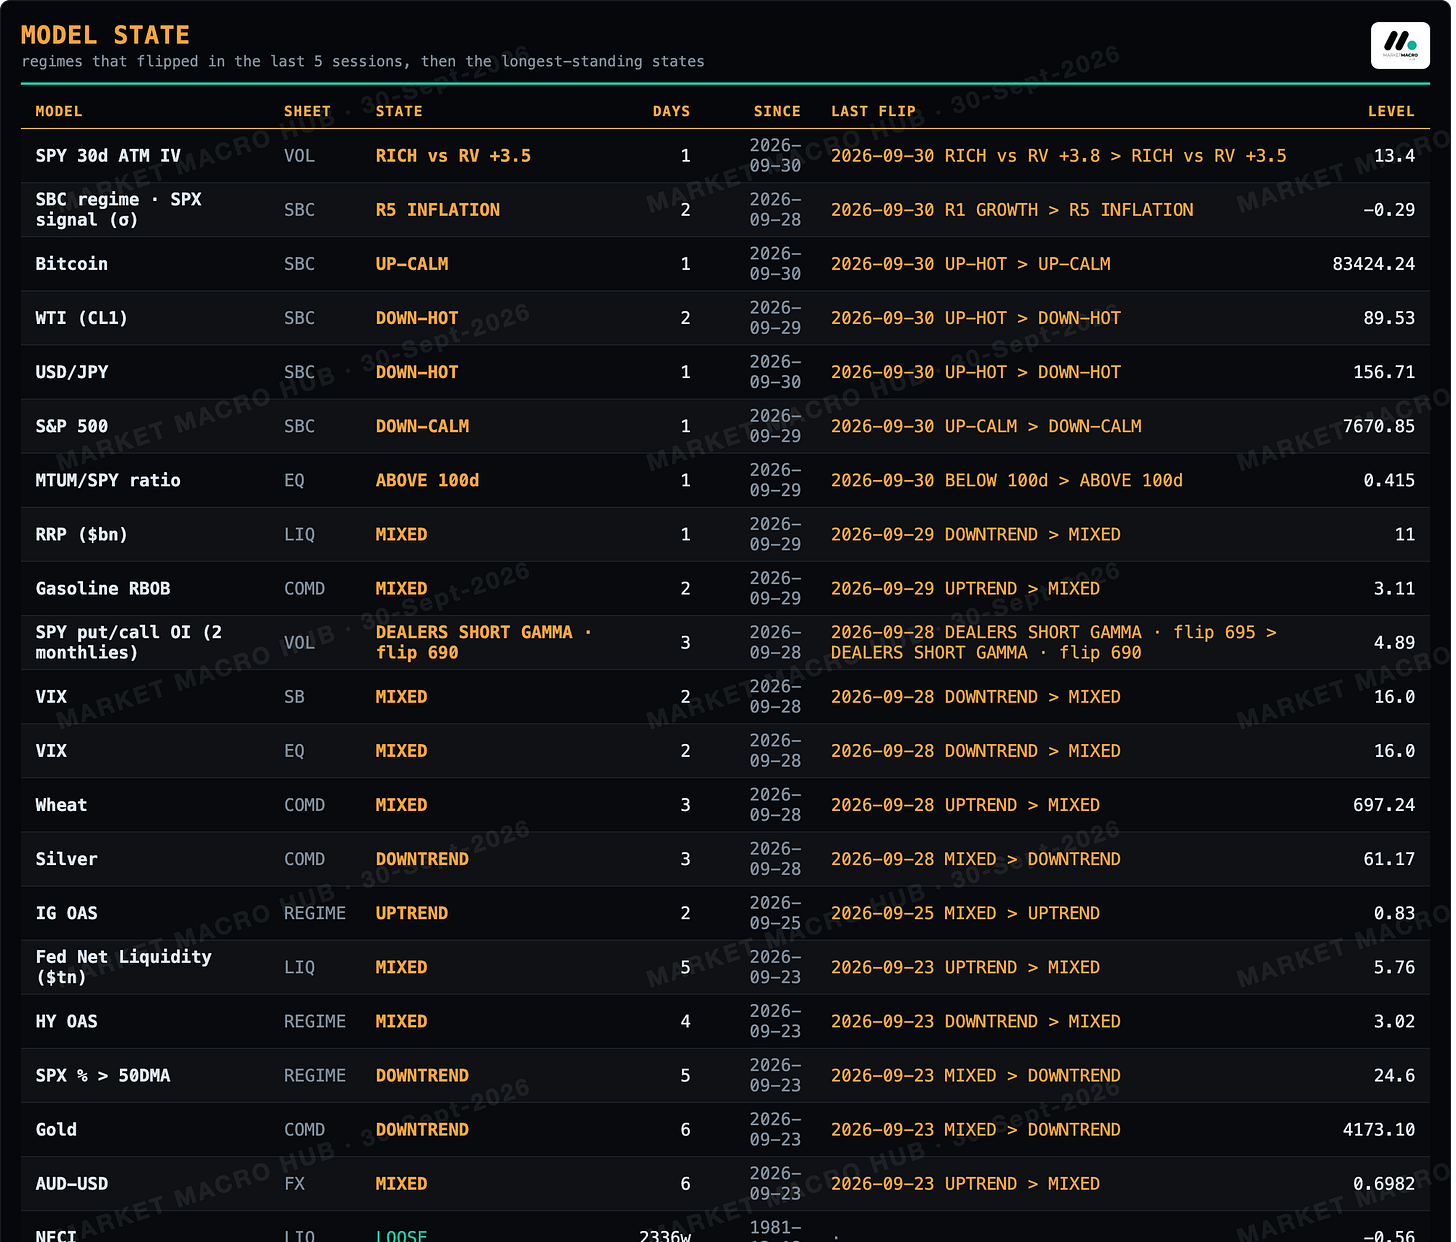
Task: Select the Wheat level 697.24
Action: point(1384,805)
